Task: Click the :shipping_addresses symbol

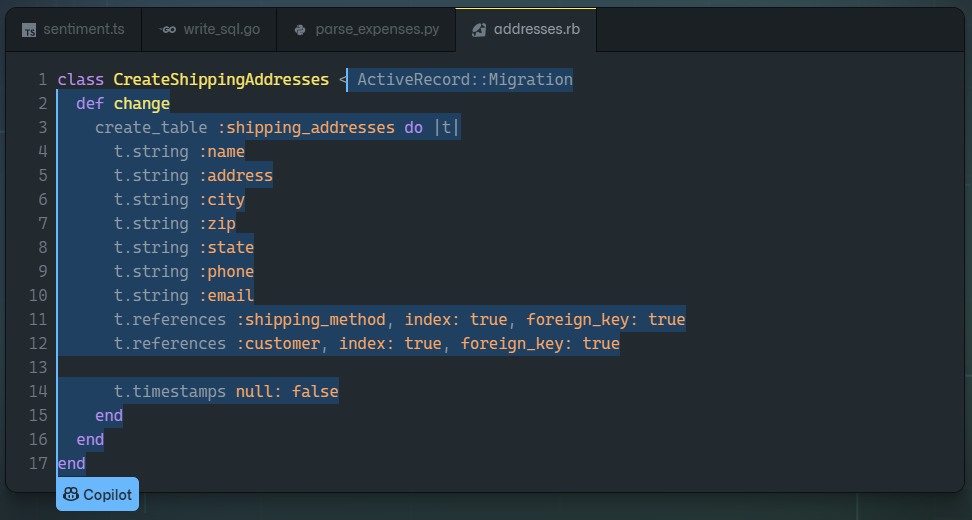Action: click(306, 128)
